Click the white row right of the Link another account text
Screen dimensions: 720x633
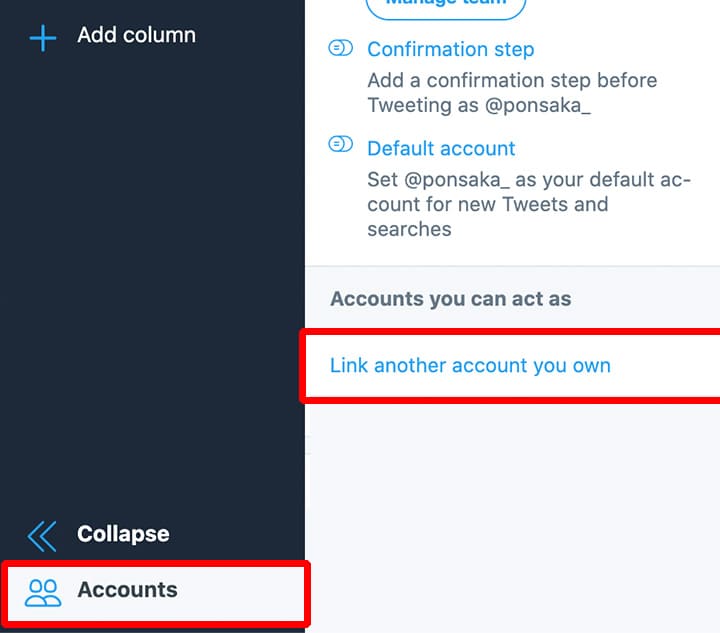pyautogui.click(x=666, y=365)
